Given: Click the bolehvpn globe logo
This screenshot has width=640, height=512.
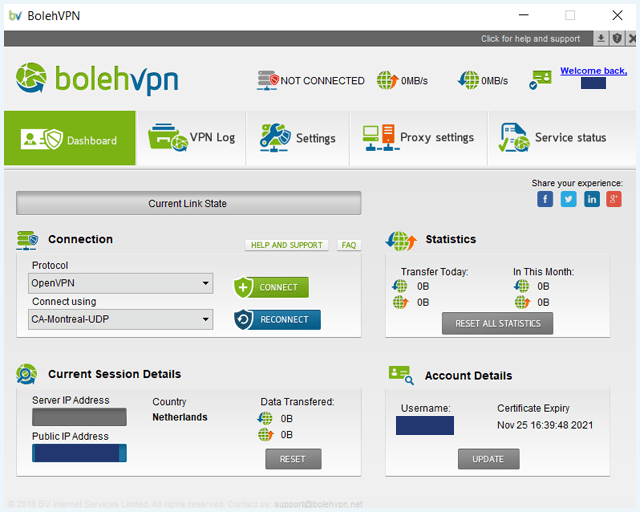Looking at the screenshot, I should (31, 78).
